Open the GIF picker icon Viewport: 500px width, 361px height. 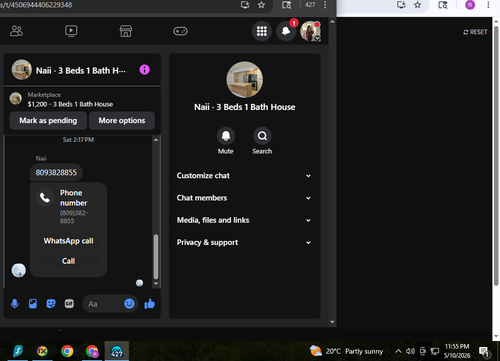pyautogui.click(x=69, y=304)
